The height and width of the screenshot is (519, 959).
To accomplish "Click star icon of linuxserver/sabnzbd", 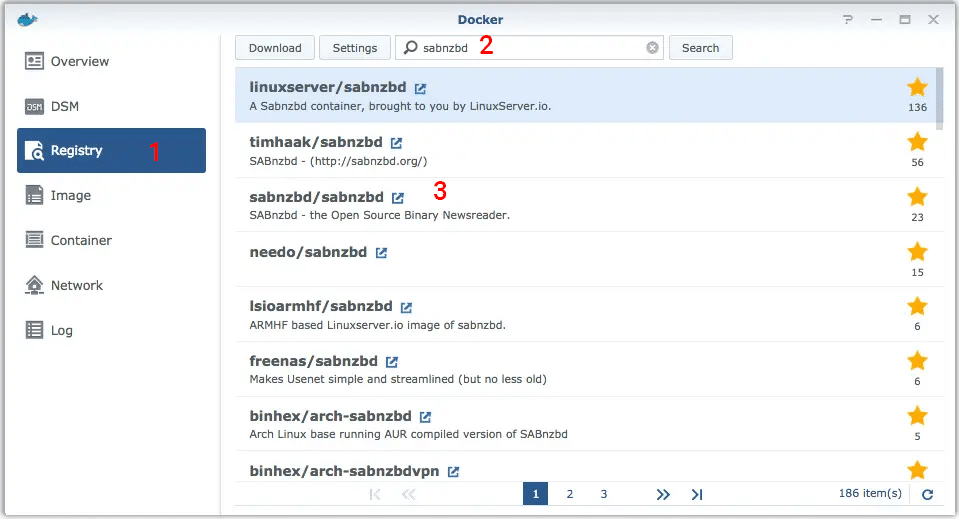I will pos(917,87).
